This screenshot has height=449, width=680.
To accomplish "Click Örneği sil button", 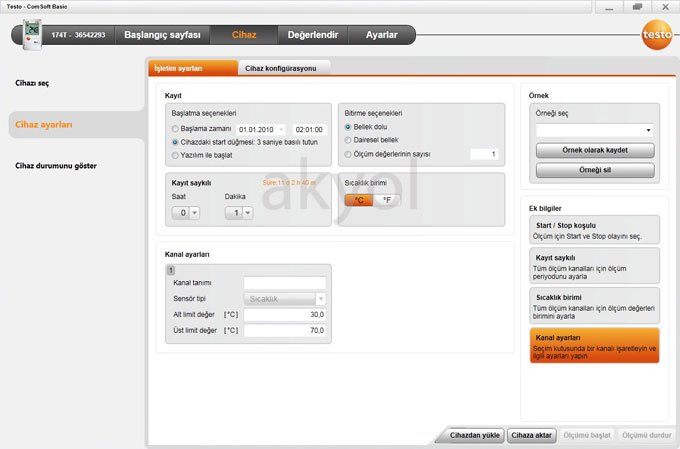I will coord(595,170).
